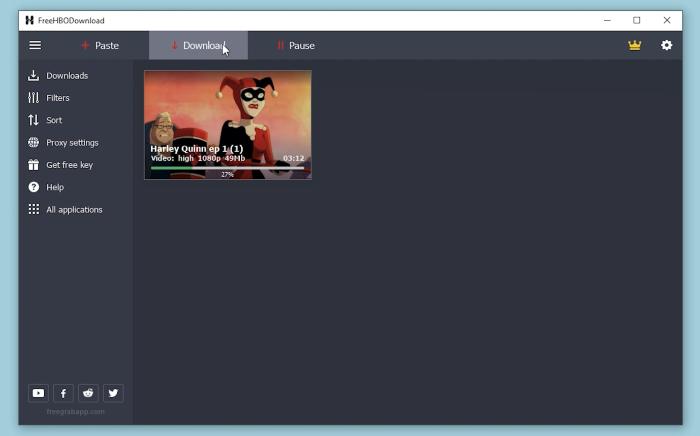Pause downloads with the Pause button
This screenshot has height=436, width=700.
coord(296,46)
